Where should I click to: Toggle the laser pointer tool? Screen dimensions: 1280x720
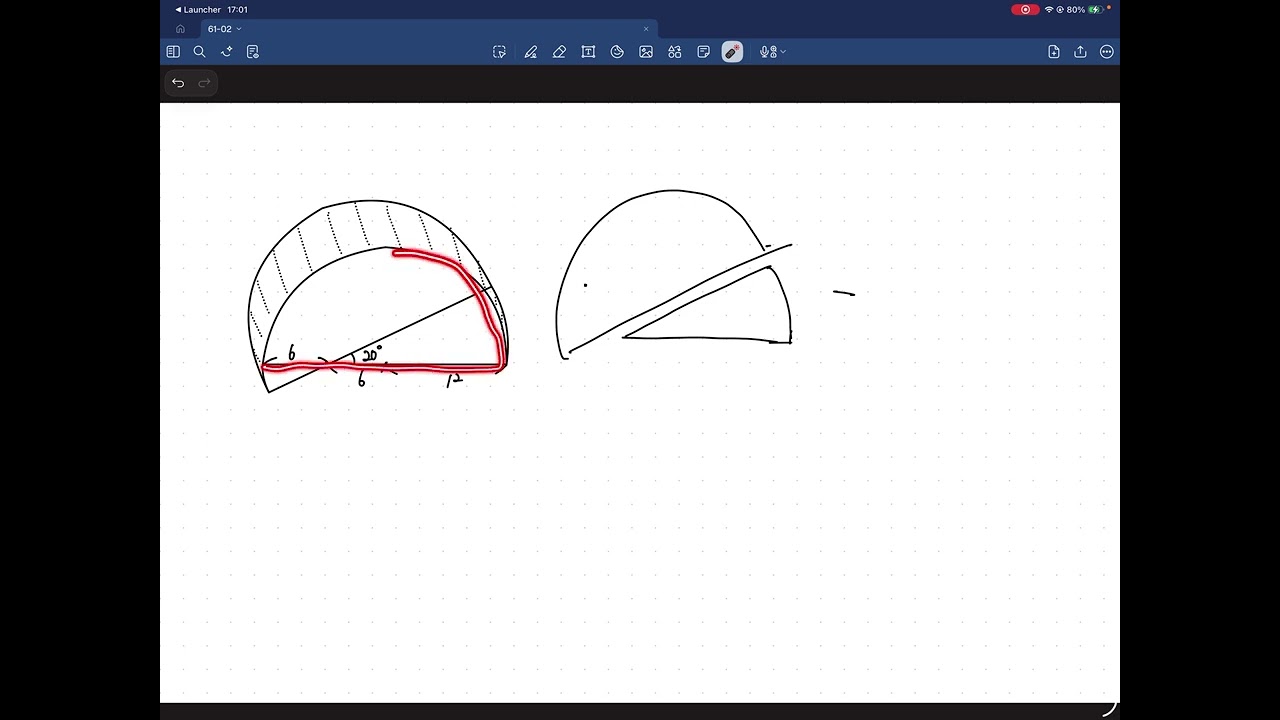pyautogui.click(x=732, y=52)
